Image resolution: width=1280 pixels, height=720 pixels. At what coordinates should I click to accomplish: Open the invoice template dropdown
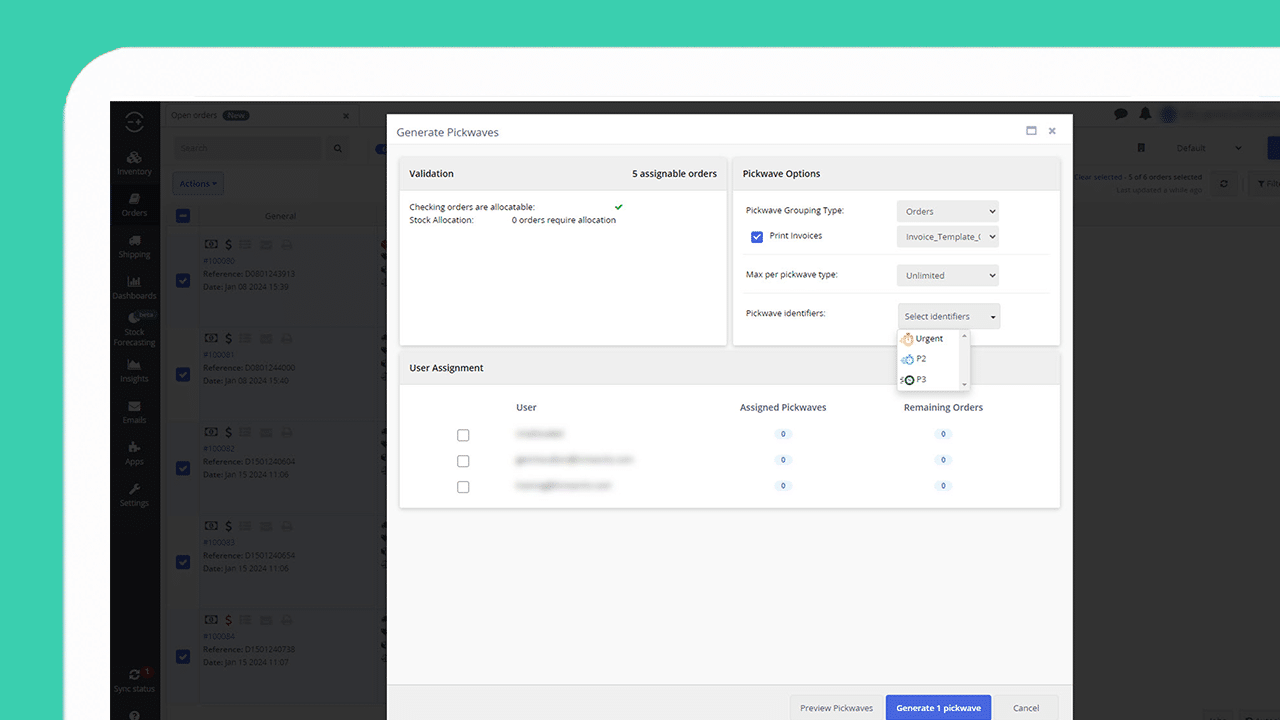tap(947, 237)
